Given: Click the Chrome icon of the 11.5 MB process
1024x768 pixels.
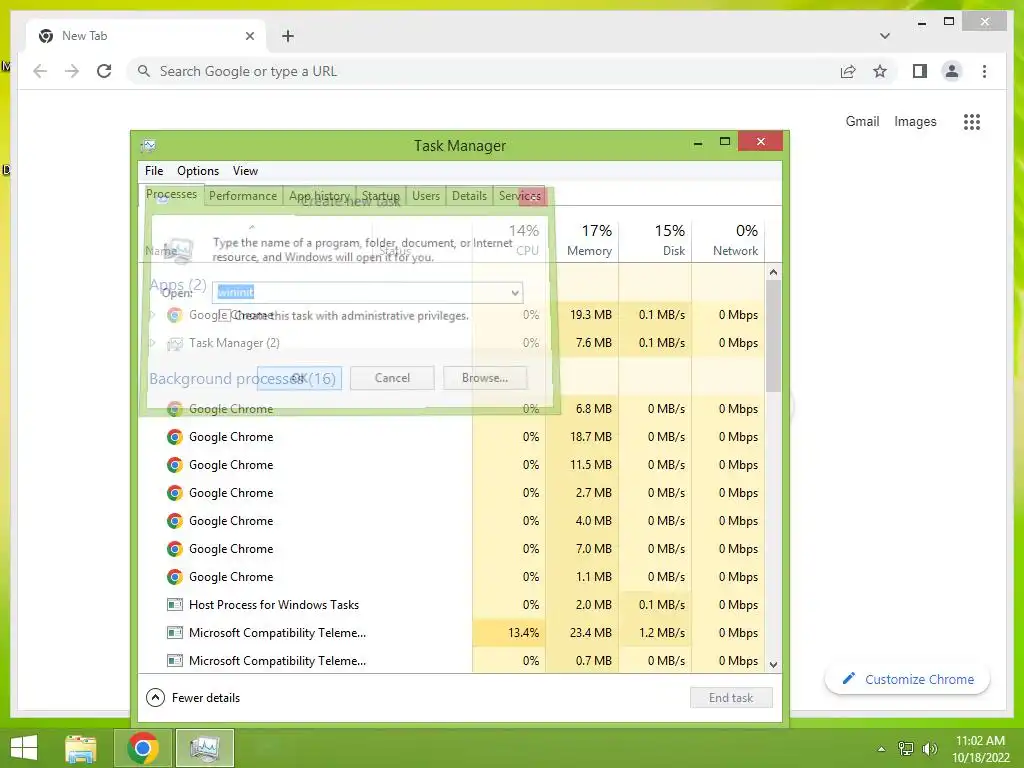Looking at the screenshot, I should coord(174,465).
